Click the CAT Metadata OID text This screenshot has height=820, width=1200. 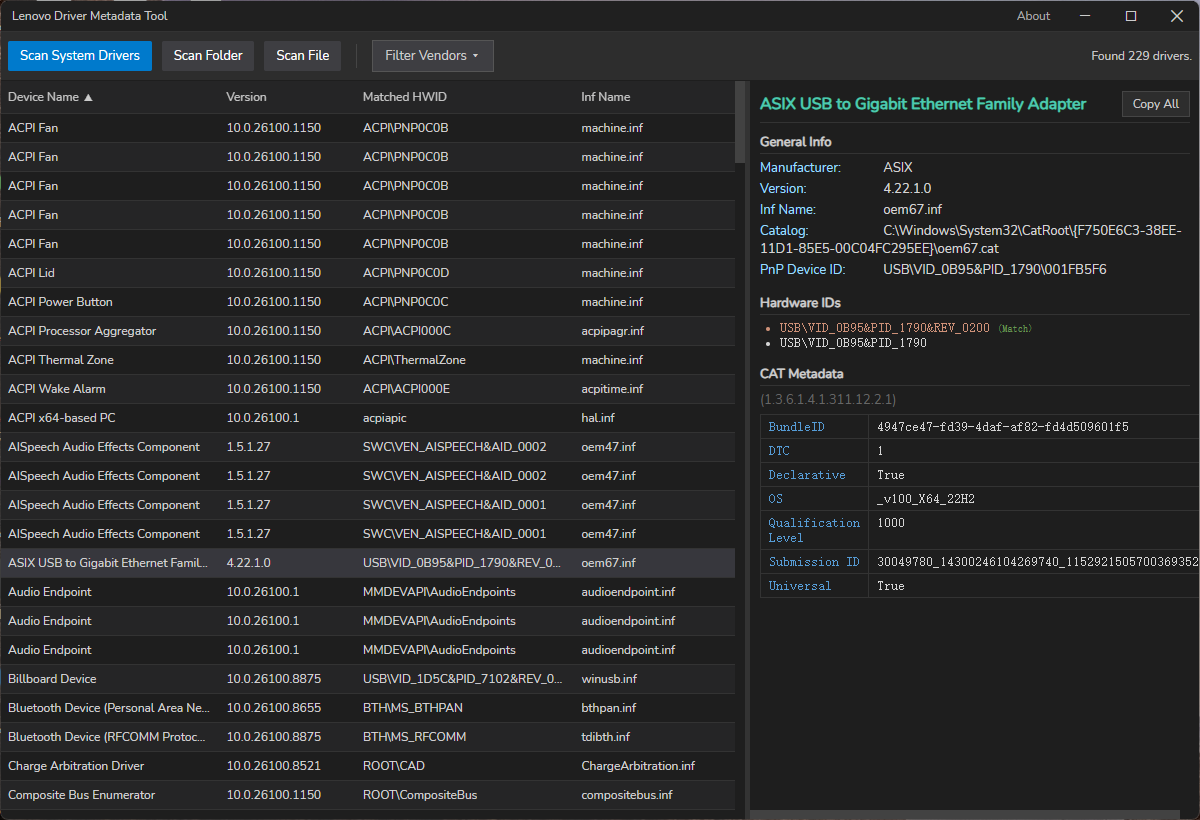click(x=828, y=399)
